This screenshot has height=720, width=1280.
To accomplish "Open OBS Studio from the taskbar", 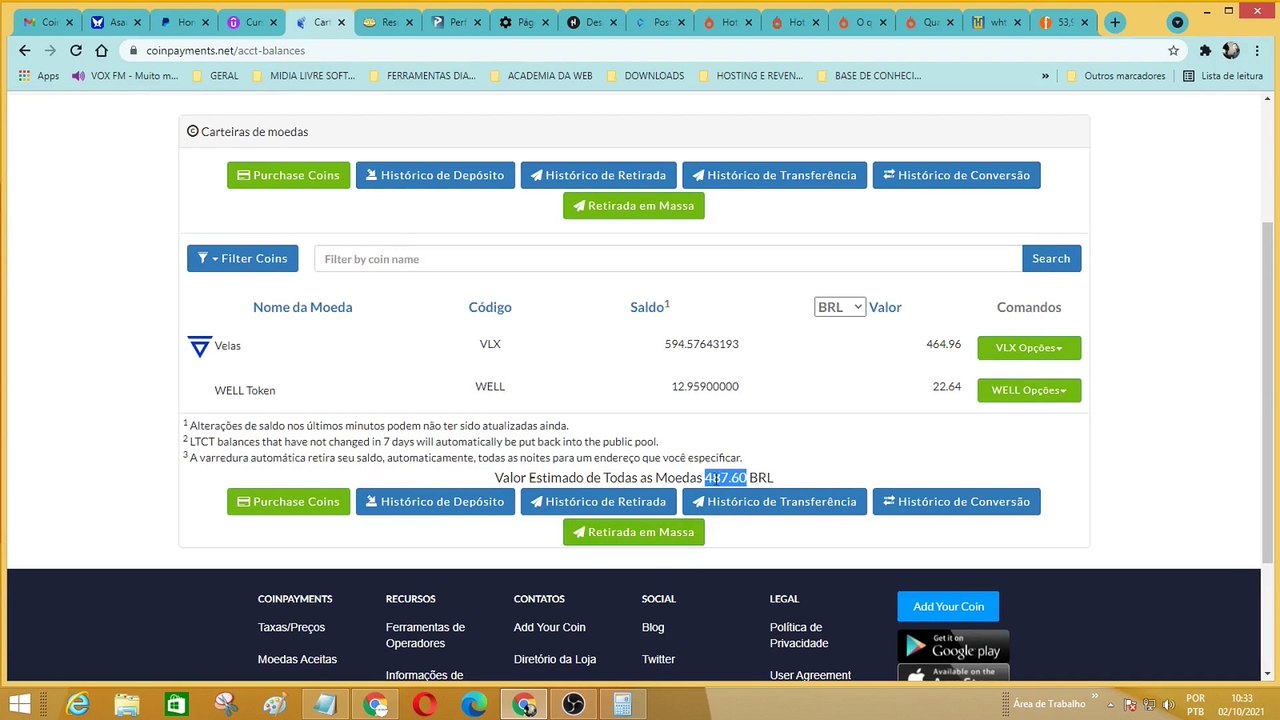I will point(573,704).
